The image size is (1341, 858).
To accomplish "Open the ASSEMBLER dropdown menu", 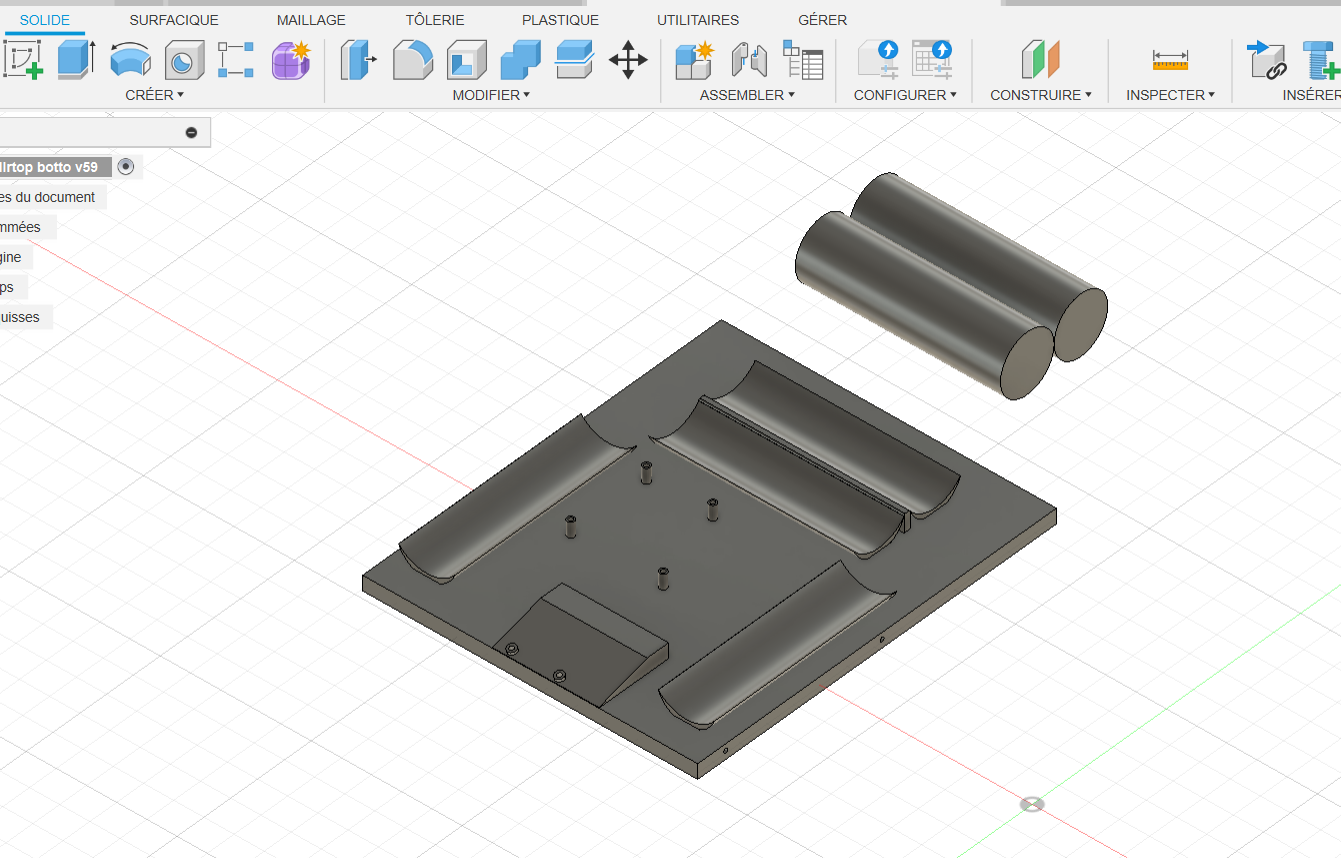I will (747, 95).
